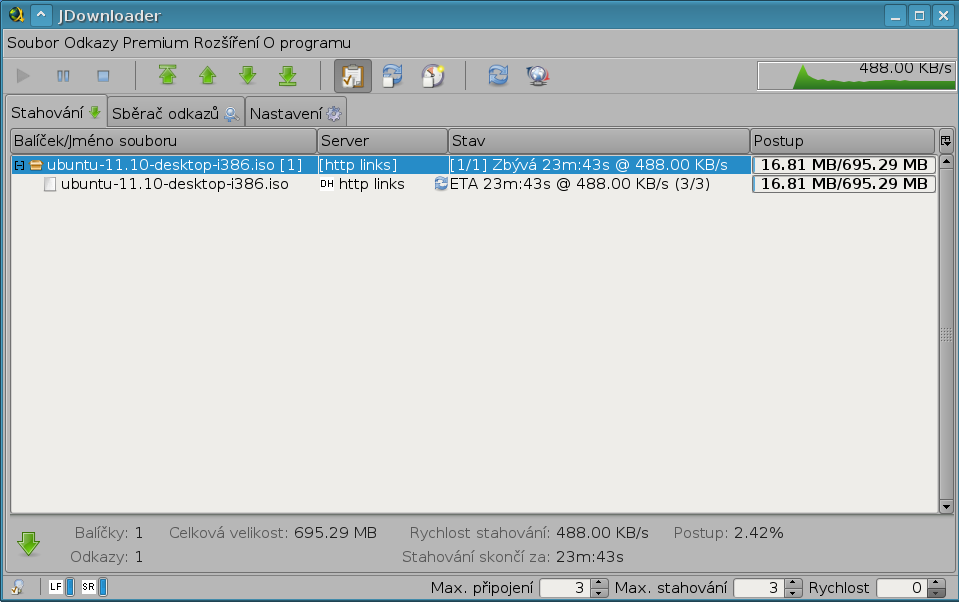The height and width of the screenshot is (602, 959).
Task: Switch to the Sběrač odkazů tab
Action: tap(176, 113)
